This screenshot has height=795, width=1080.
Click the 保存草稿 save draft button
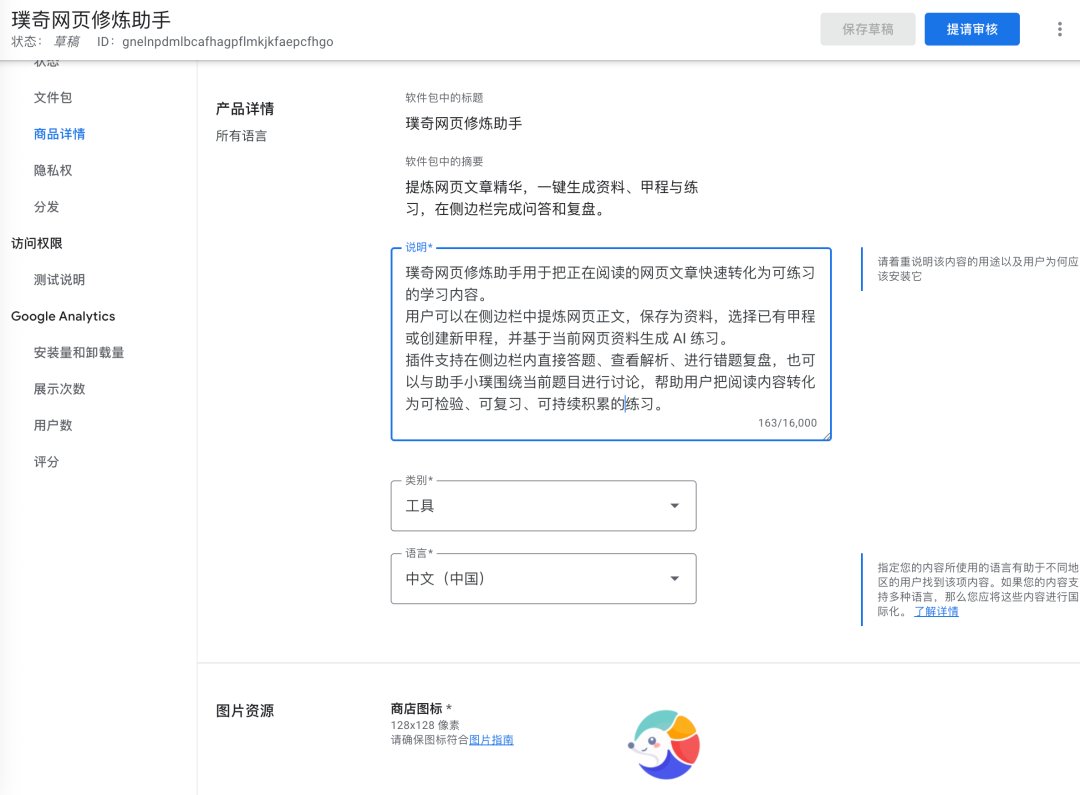pyautogui.click(x=868, y=29)
